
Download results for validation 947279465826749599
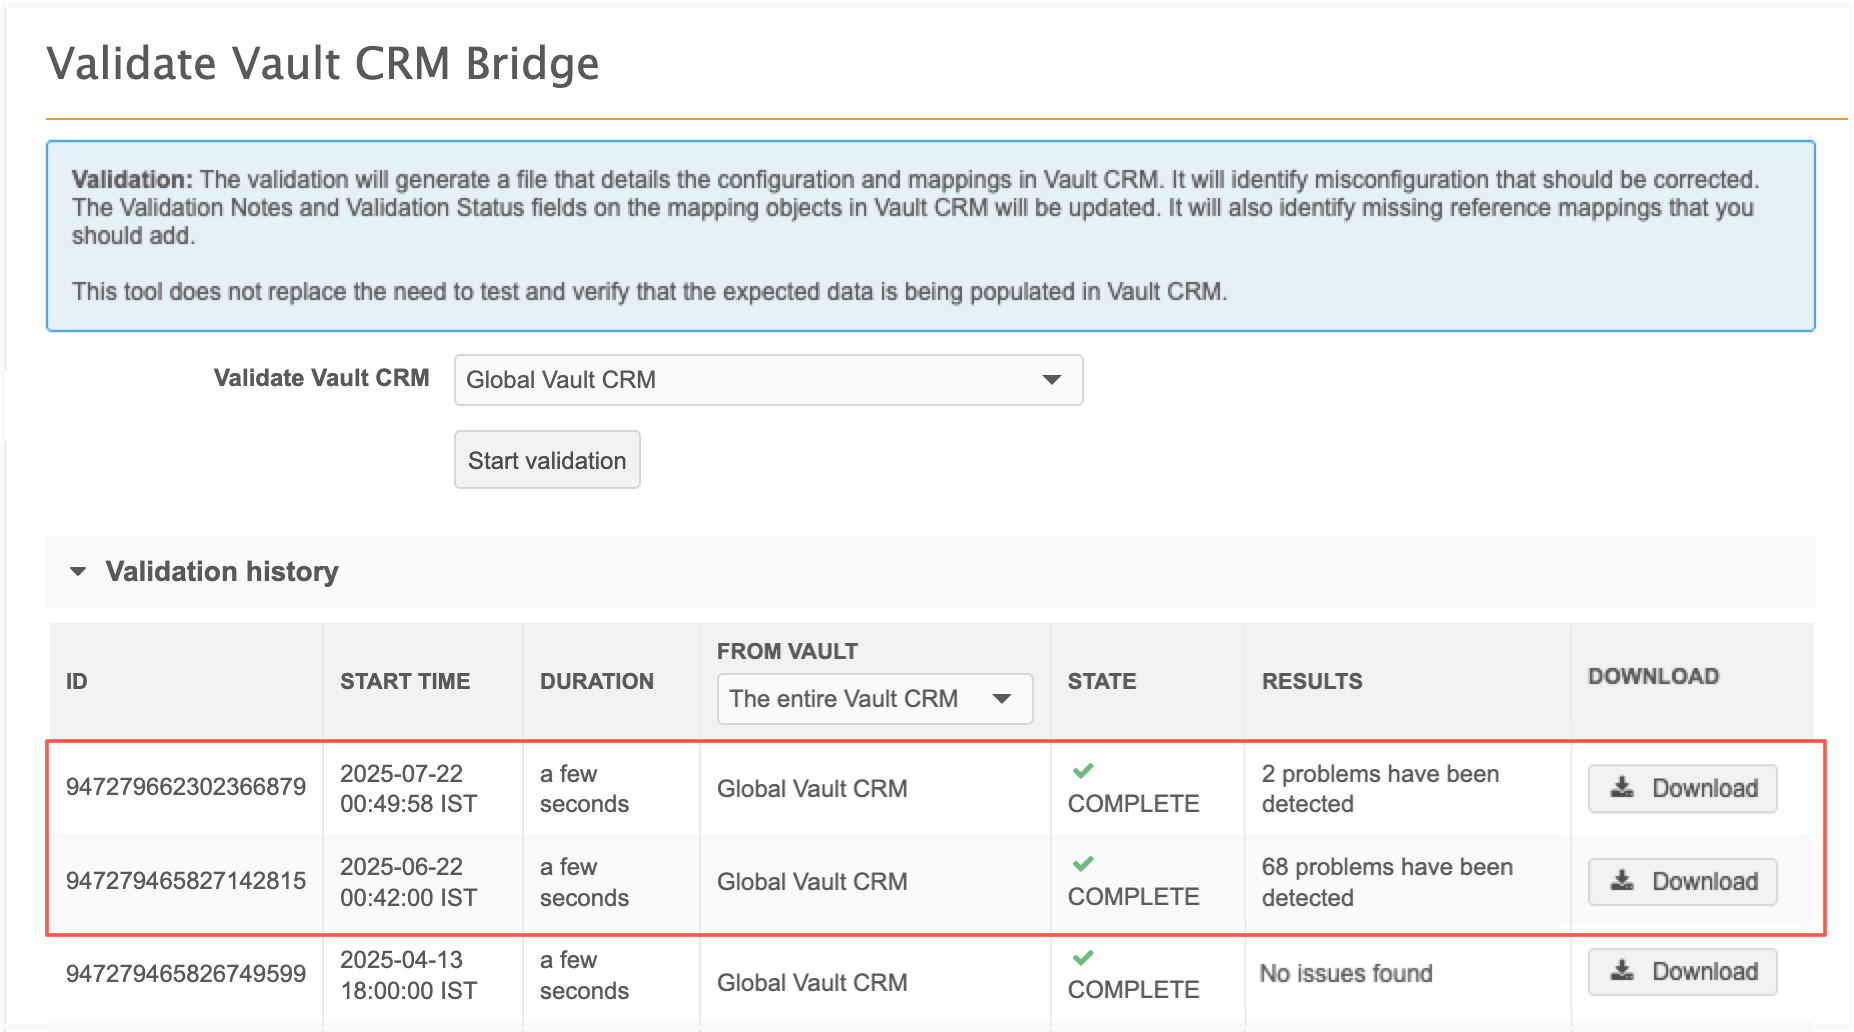pos(1682,971)
